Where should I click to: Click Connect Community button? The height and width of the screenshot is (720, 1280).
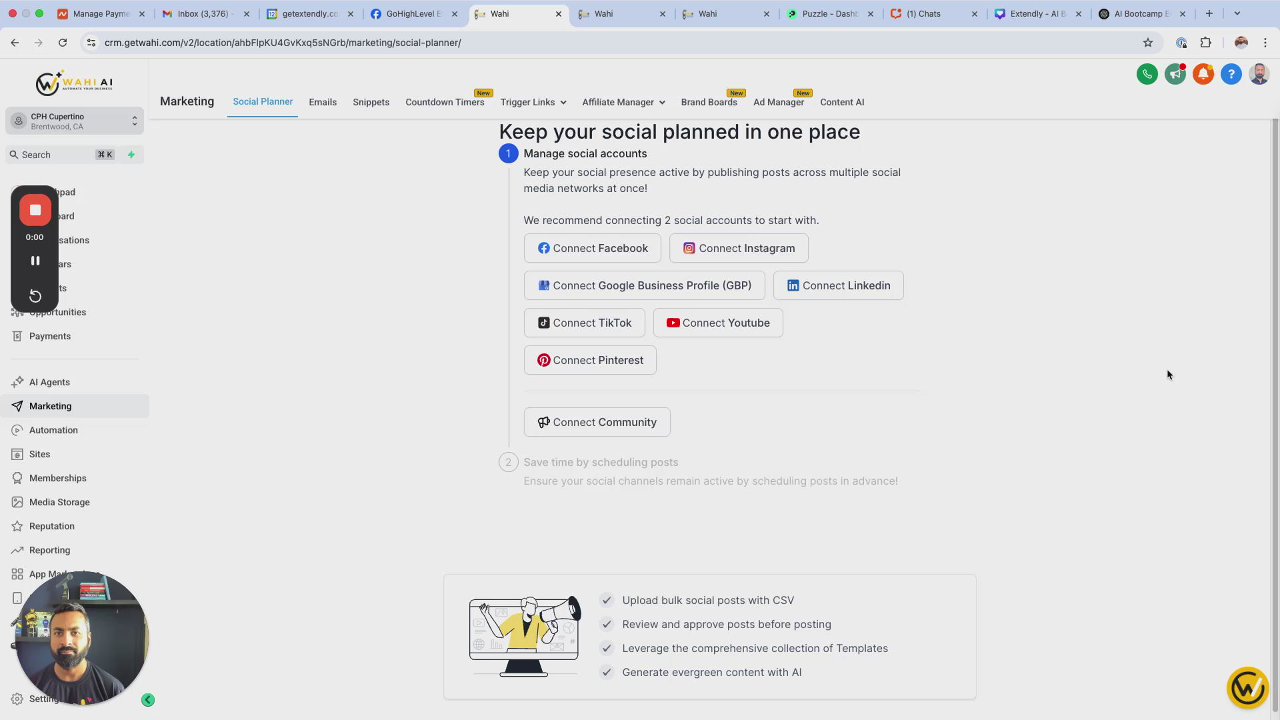point(597,422)
